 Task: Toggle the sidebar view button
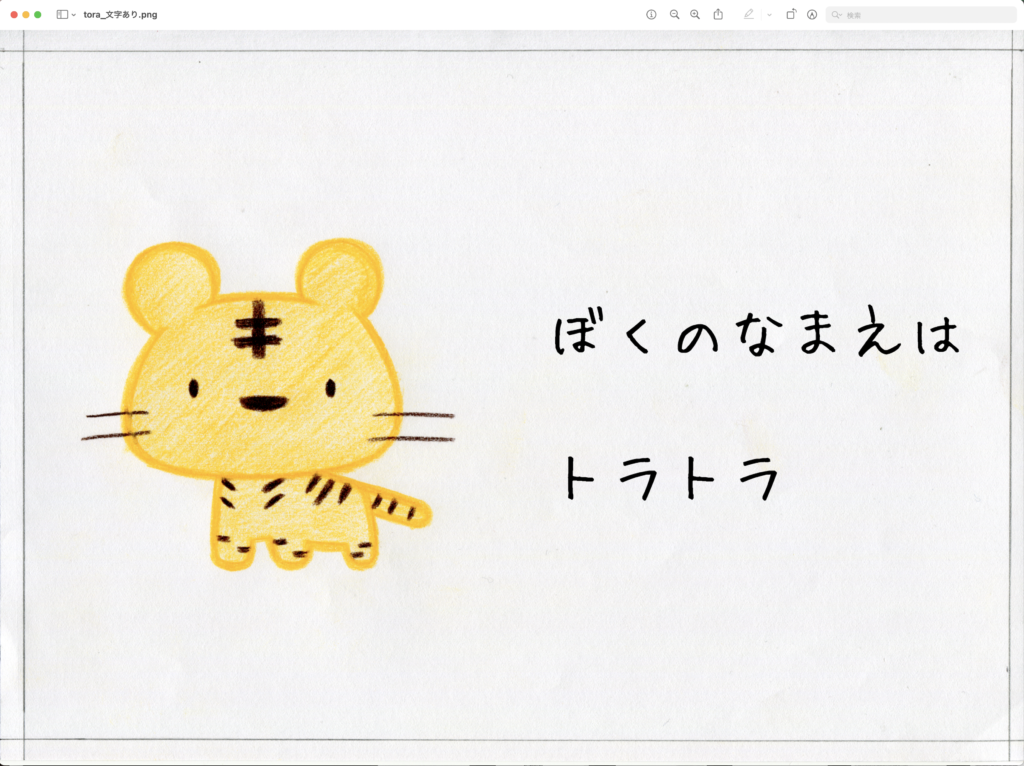[62, 15]
